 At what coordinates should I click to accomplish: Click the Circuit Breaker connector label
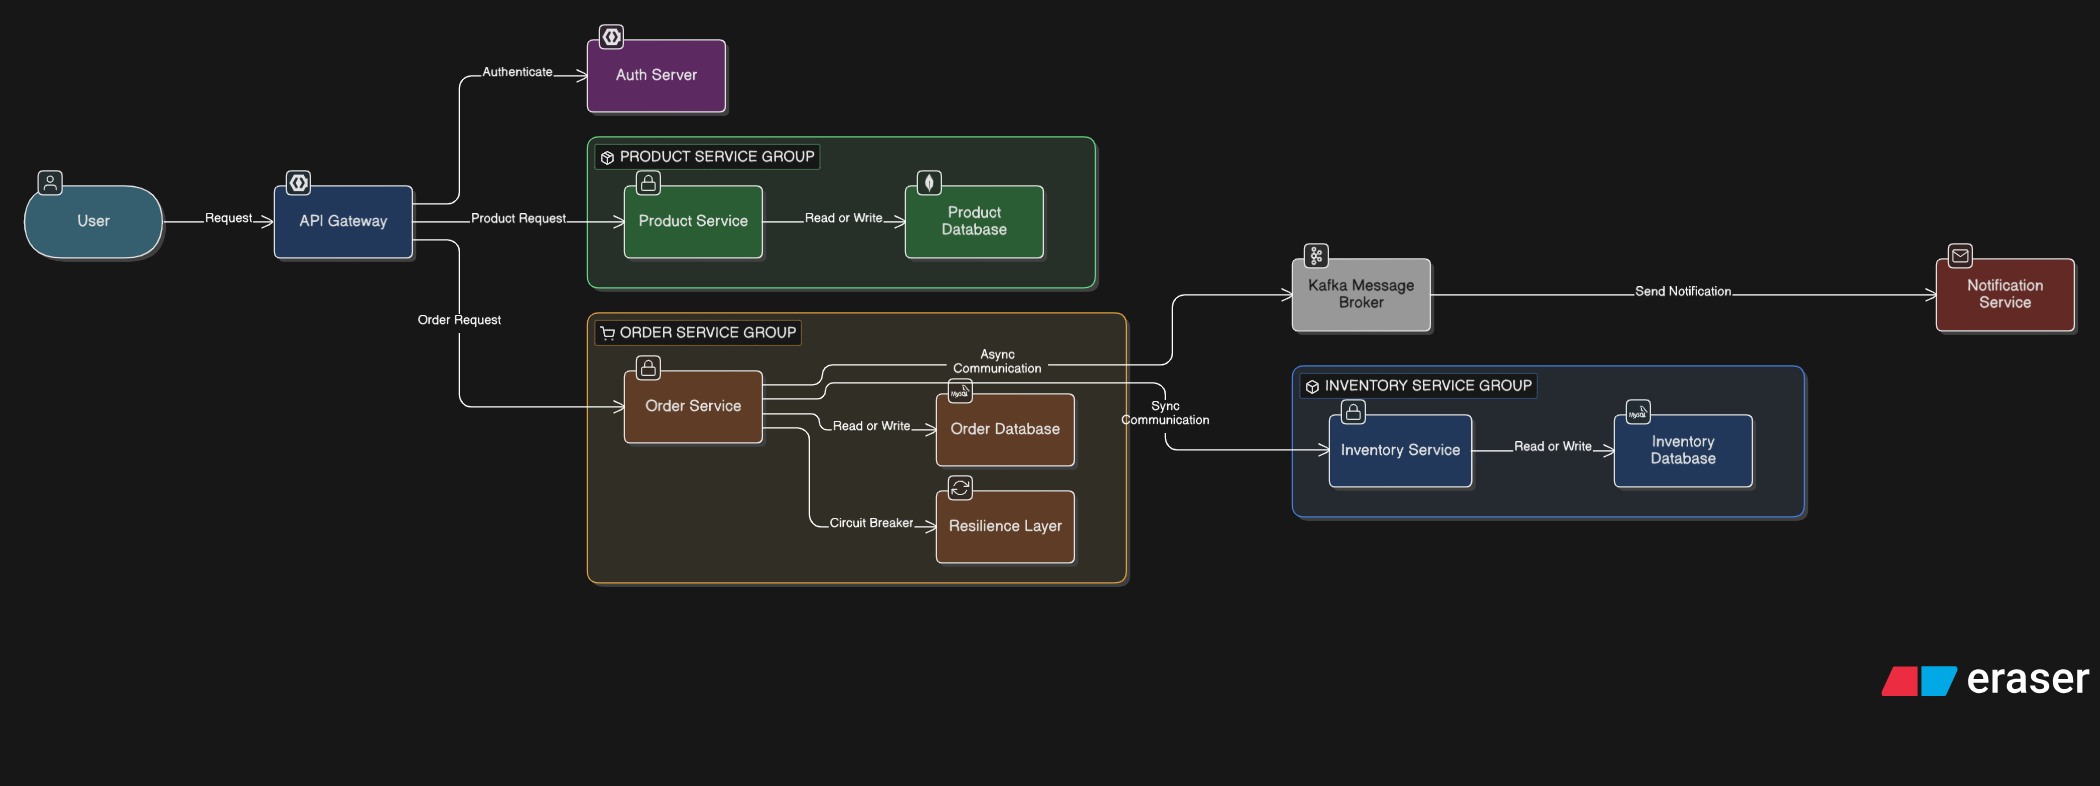click(871, 523)
